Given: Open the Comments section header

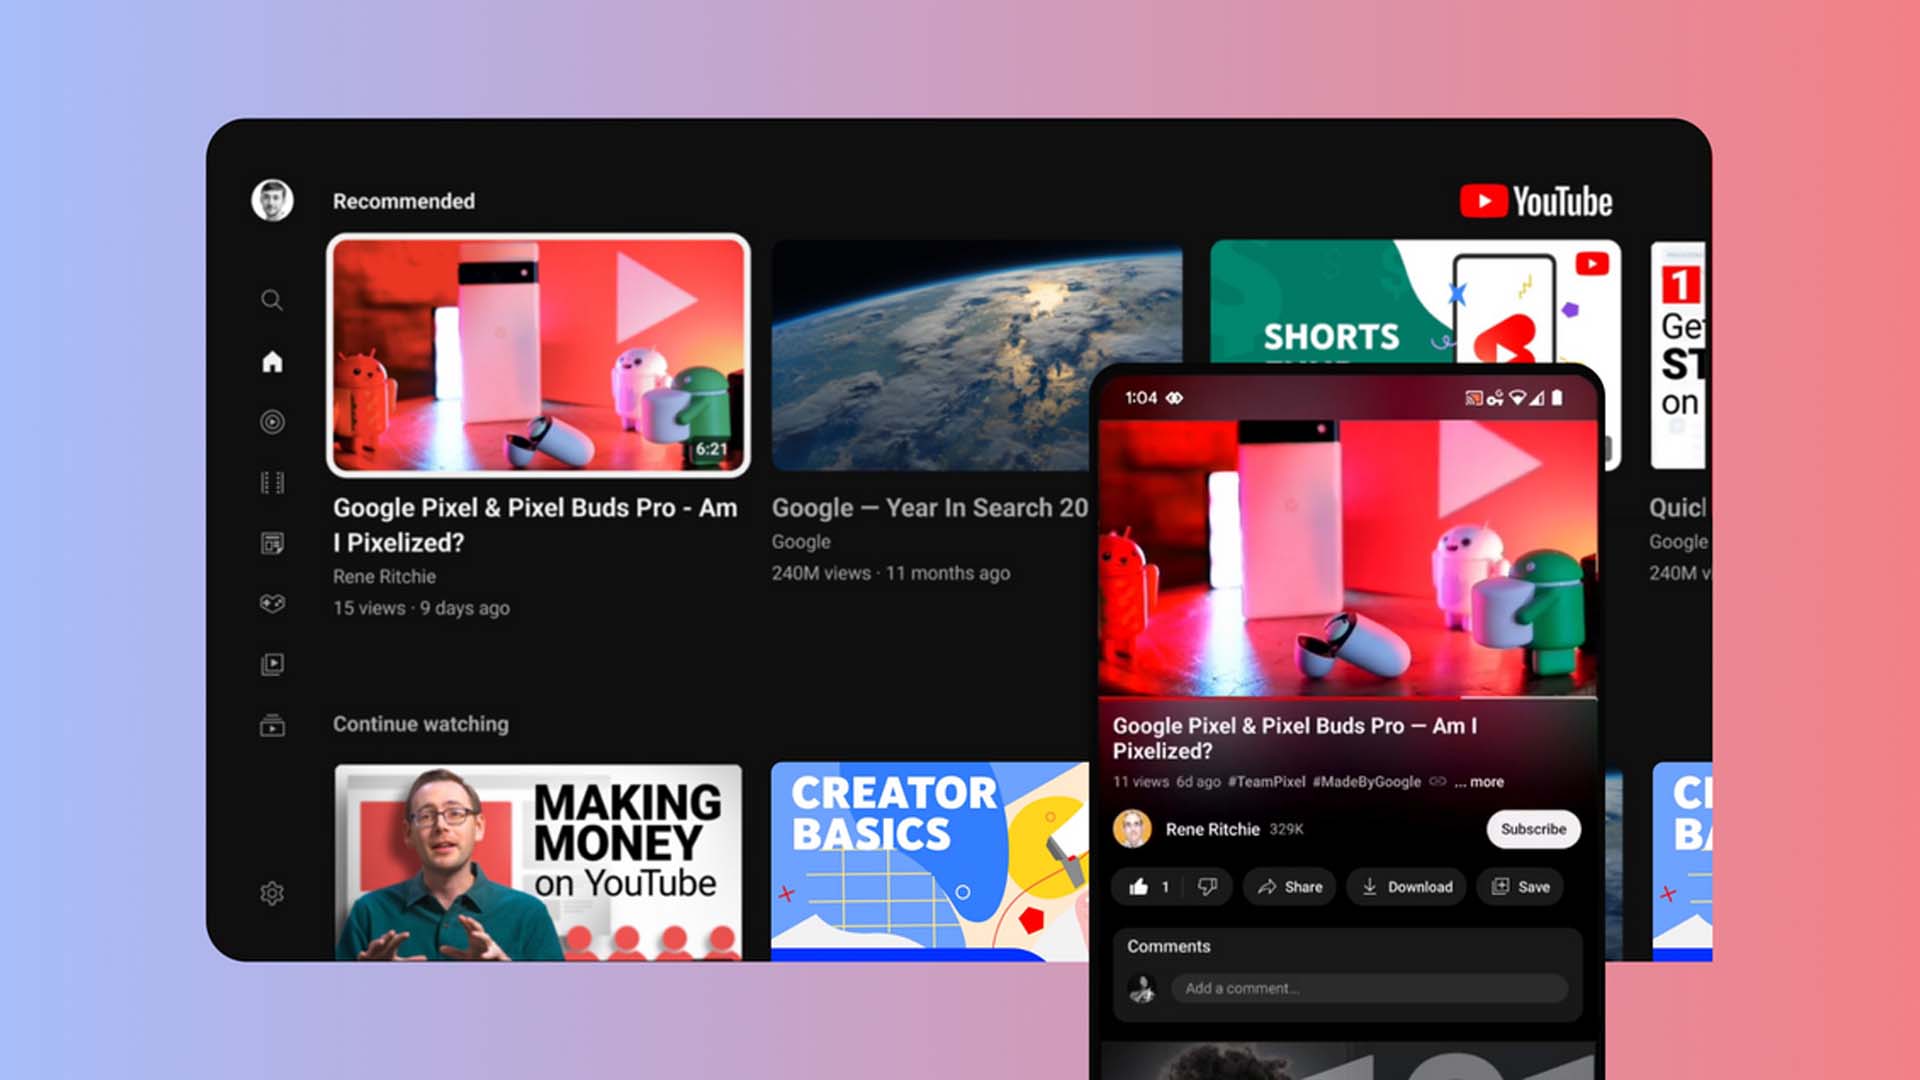Looking at the screenshot, I should 1168,946.
